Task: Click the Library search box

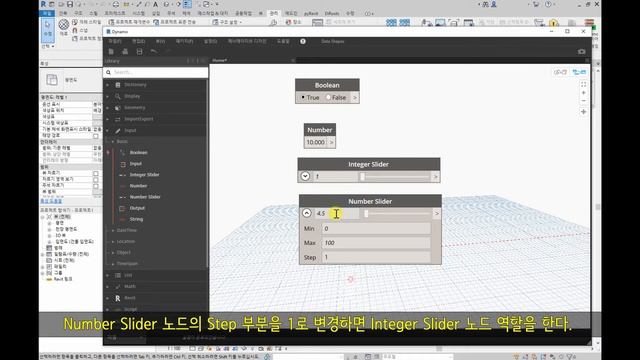Action: coord(156,72)
